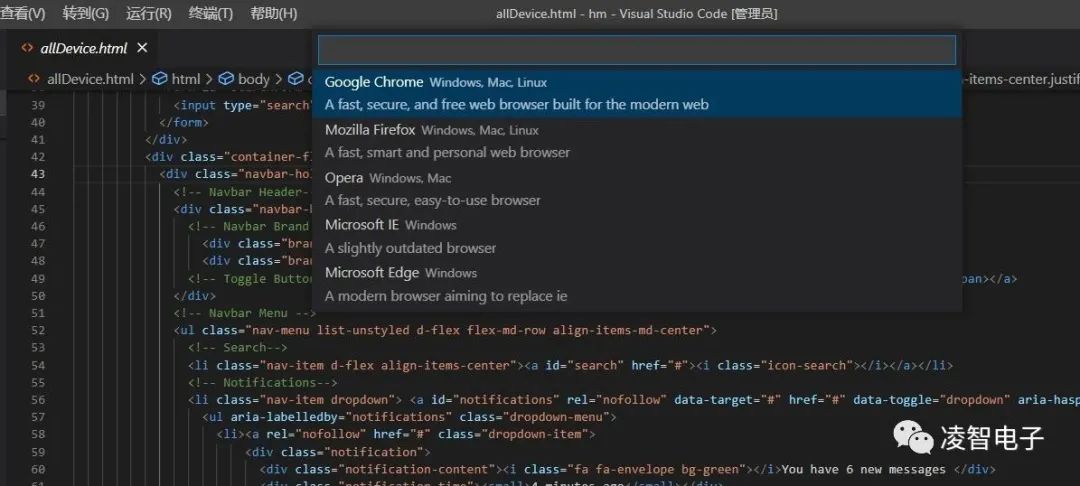
Task: Open the 运行(R) menu
Action: coord(149,14)
